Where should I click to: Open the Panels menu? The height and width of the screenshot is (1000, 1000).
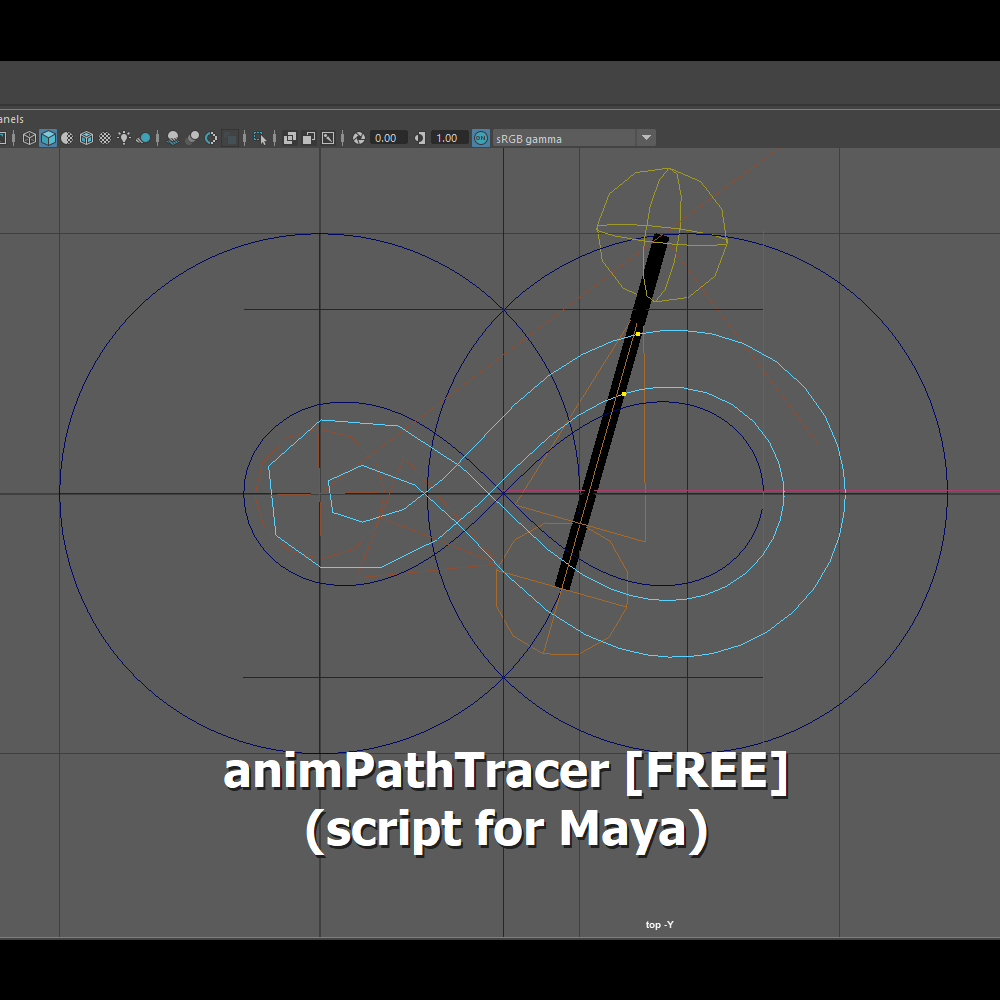[11, 119]
